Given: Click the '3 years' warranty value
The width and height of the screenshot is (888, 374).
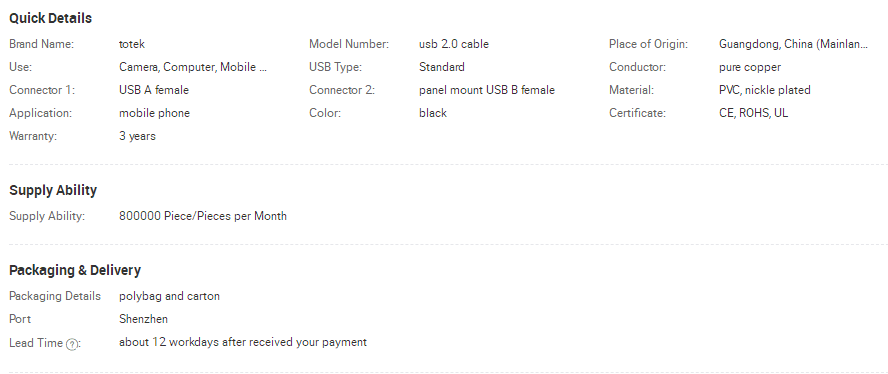Looking at the screenshot, I should (137, 137).
